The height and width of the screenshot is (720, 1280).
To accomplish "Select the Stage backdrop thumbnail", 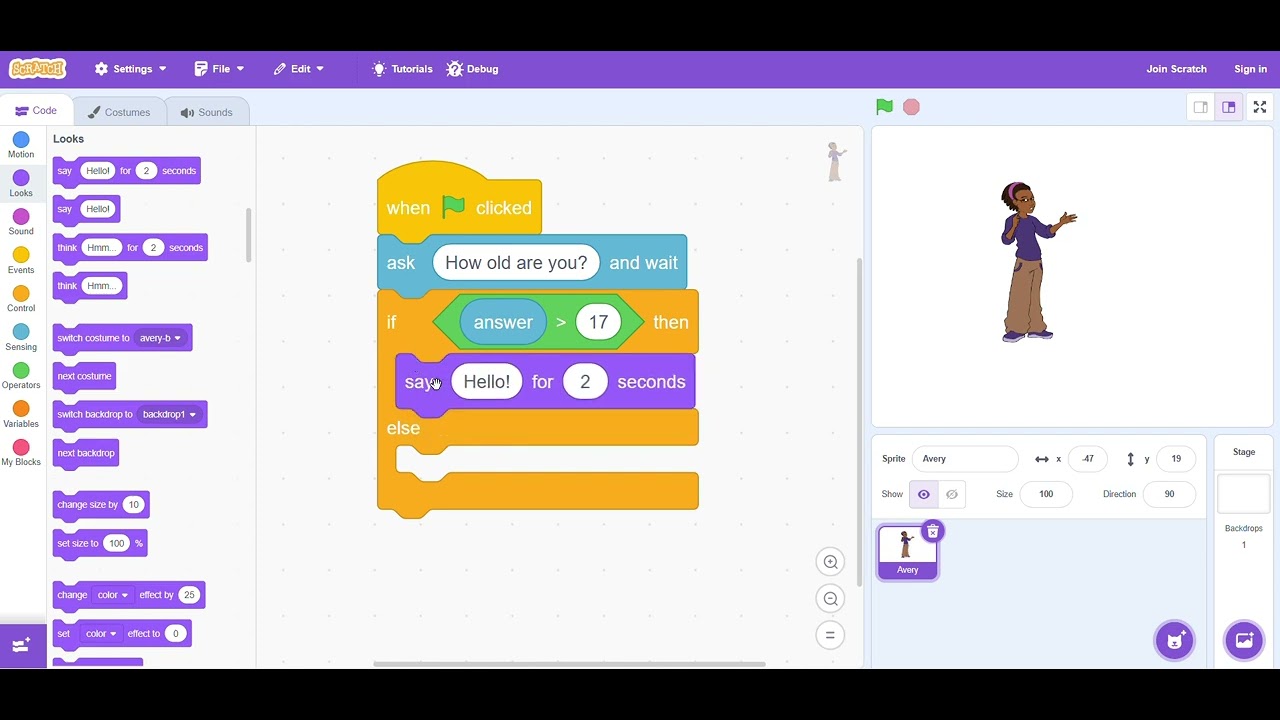I will (1244, 493).
